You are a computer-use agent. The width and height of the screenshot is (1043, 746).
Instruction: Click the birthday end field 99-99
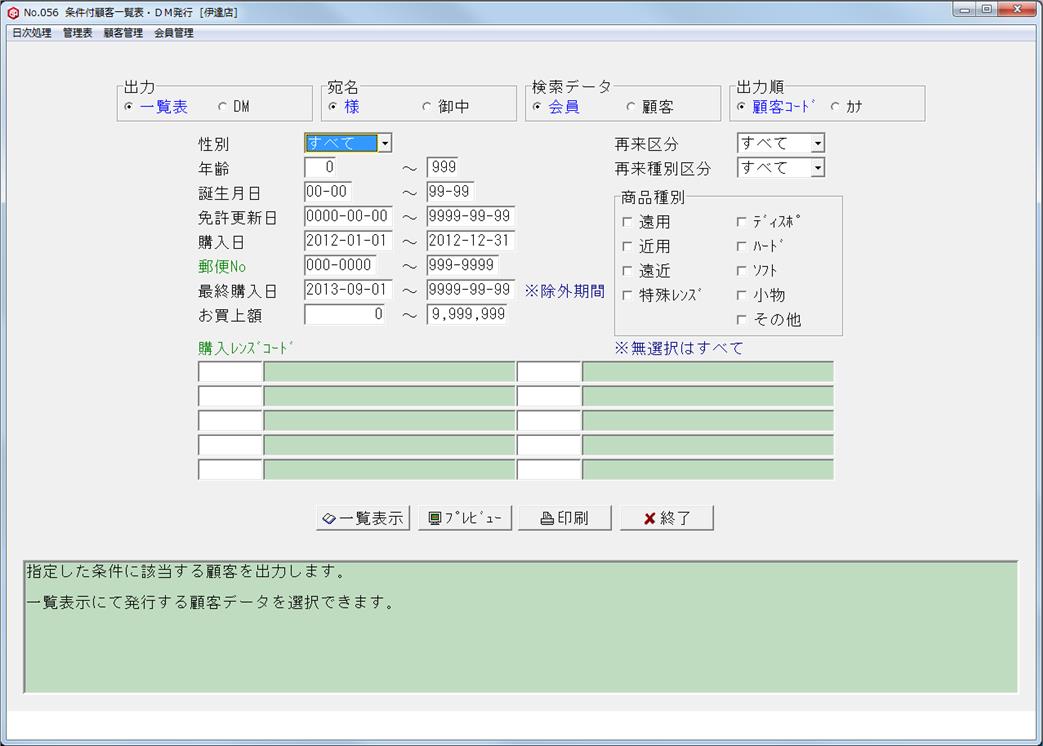coord(450,191)
